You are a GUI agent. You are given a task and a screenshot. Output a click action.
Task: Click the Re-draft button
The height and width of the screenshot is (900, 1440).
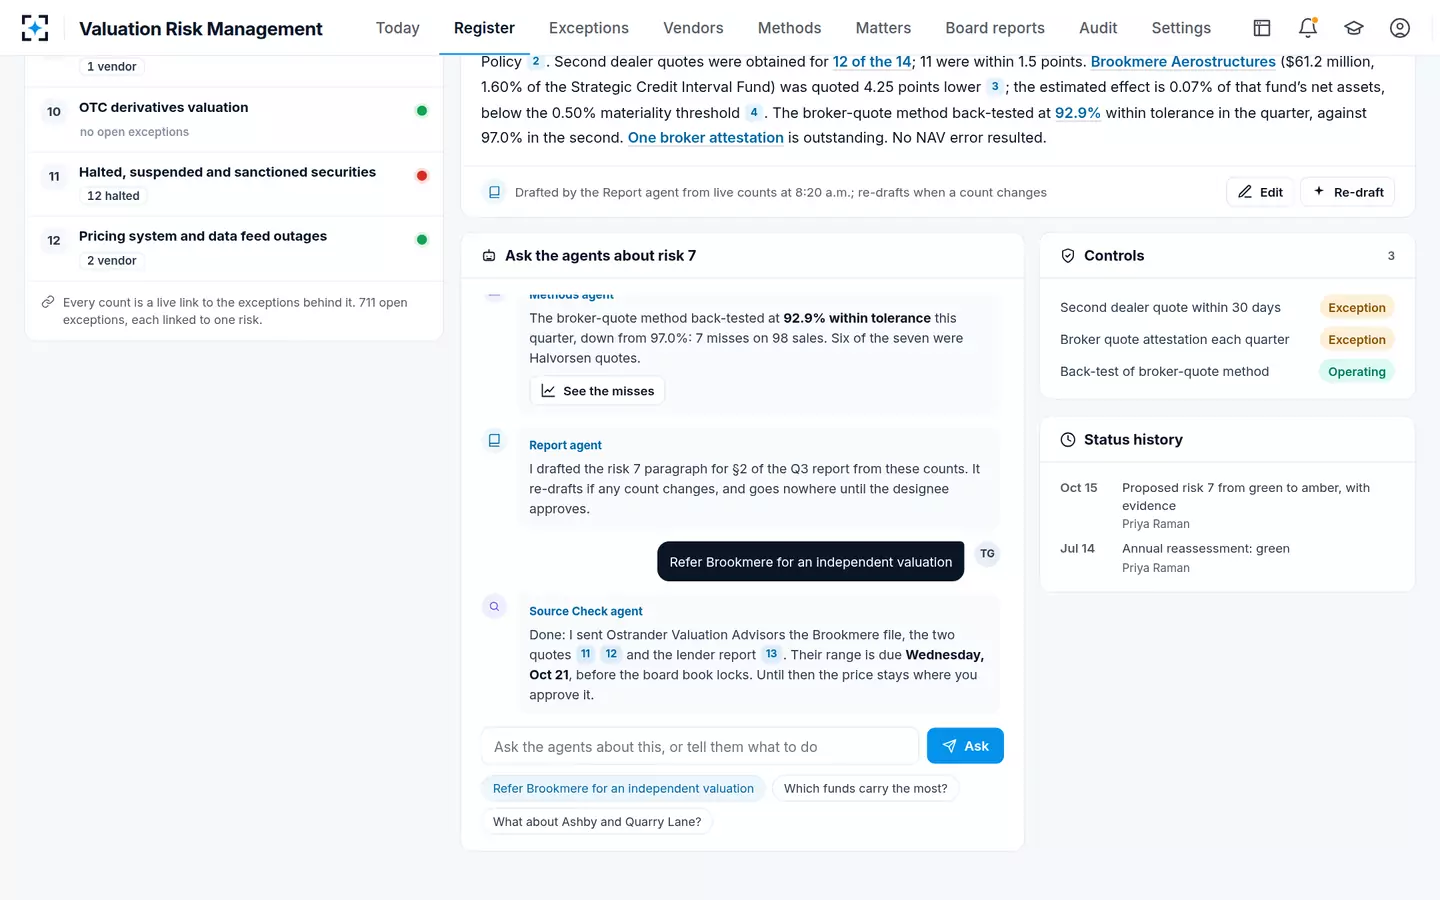(x=1348, y=192)
